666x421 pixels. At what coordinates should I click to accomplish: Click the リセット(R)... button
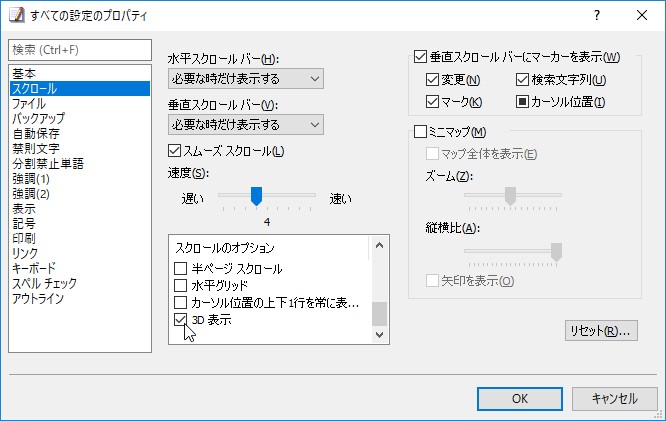point(601,331)
